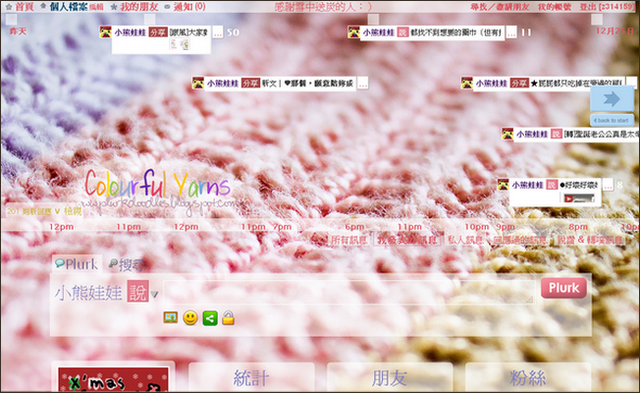The width and height of the screenshot is (640, 393).
Task: Open image thumbnails in the [跟風]大家 plurk
Action: click(180, 44)
